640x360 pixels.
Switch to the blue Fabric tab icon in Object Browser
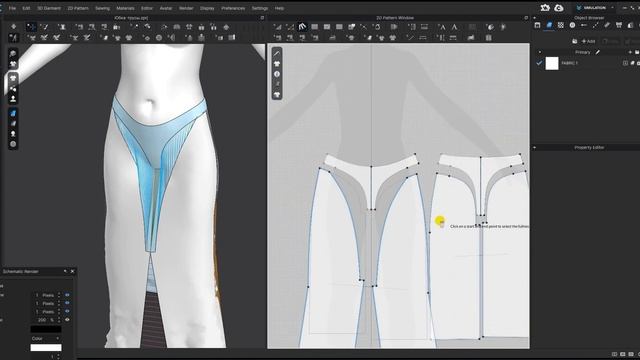pyautogui.click(x=549, y=25)
